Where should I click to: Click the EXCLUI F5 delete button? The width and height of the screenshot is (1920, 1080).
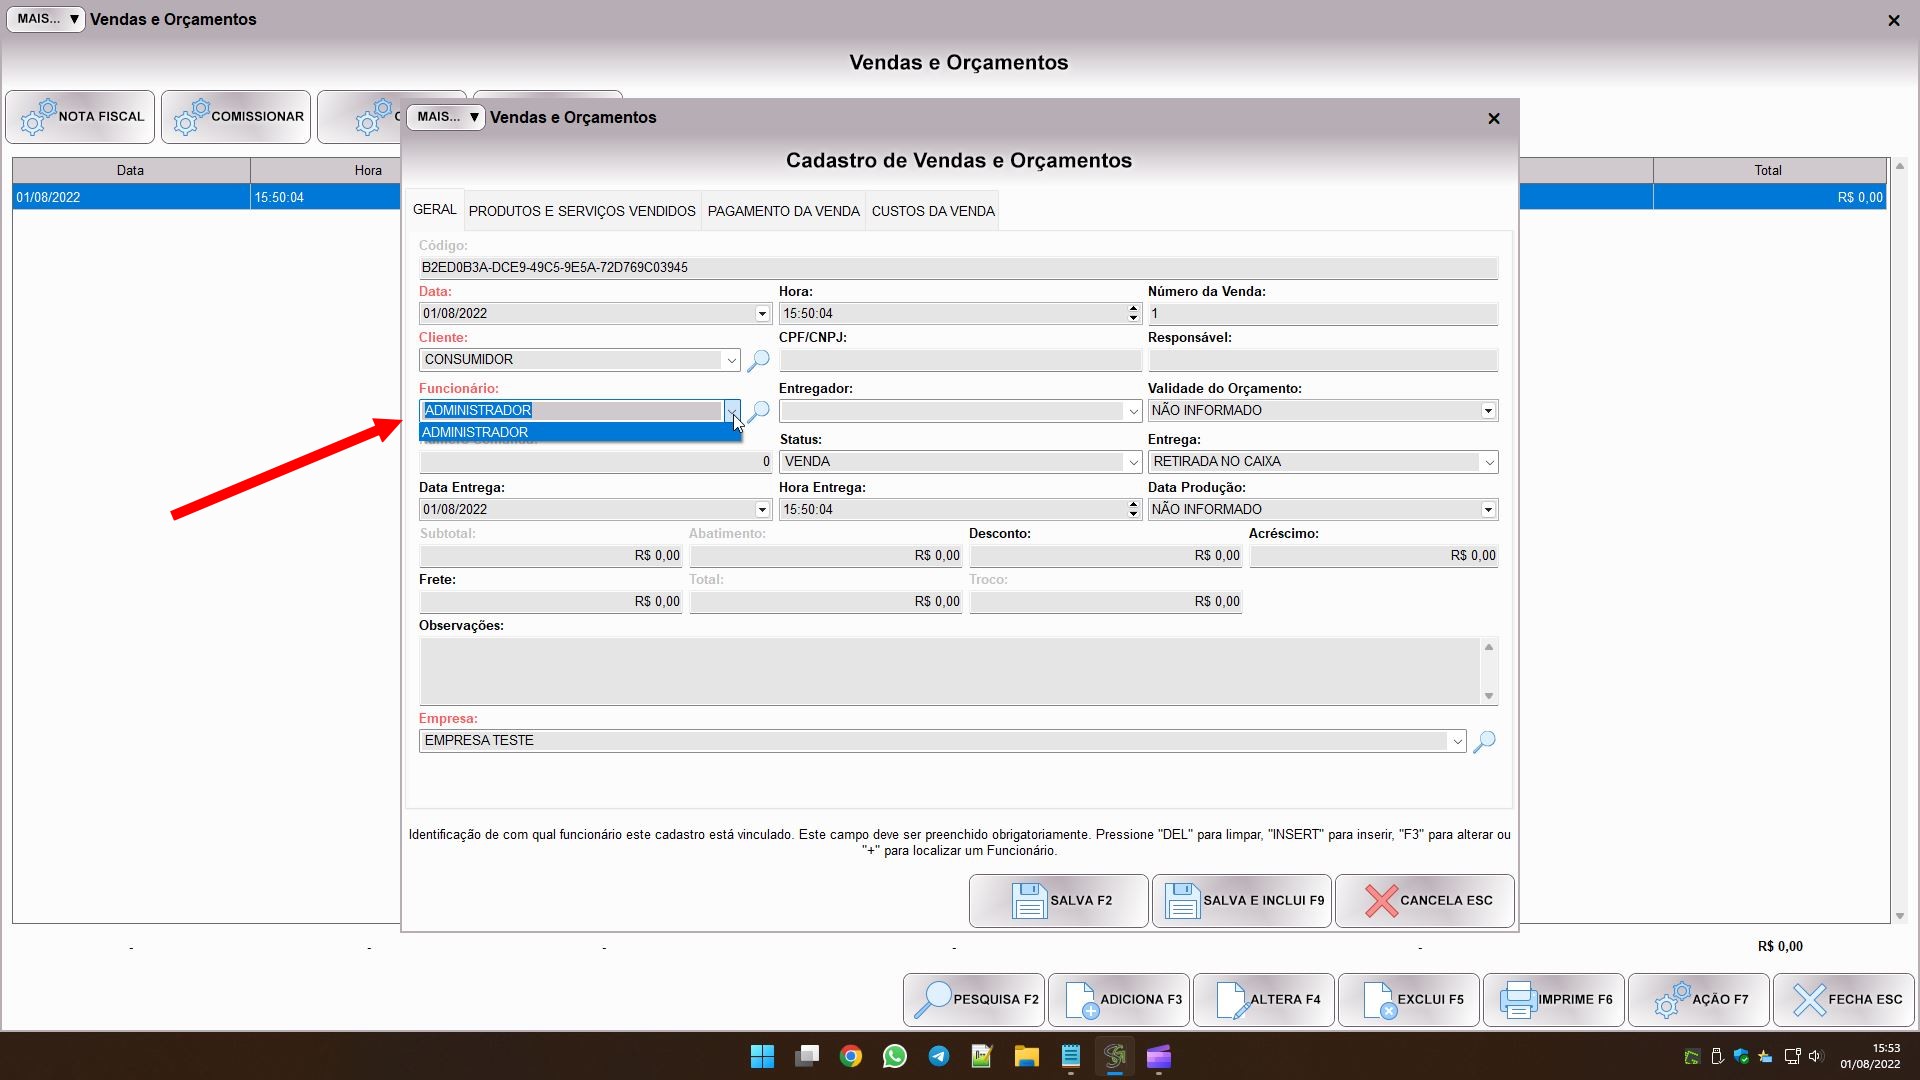tap(1409, 999)
